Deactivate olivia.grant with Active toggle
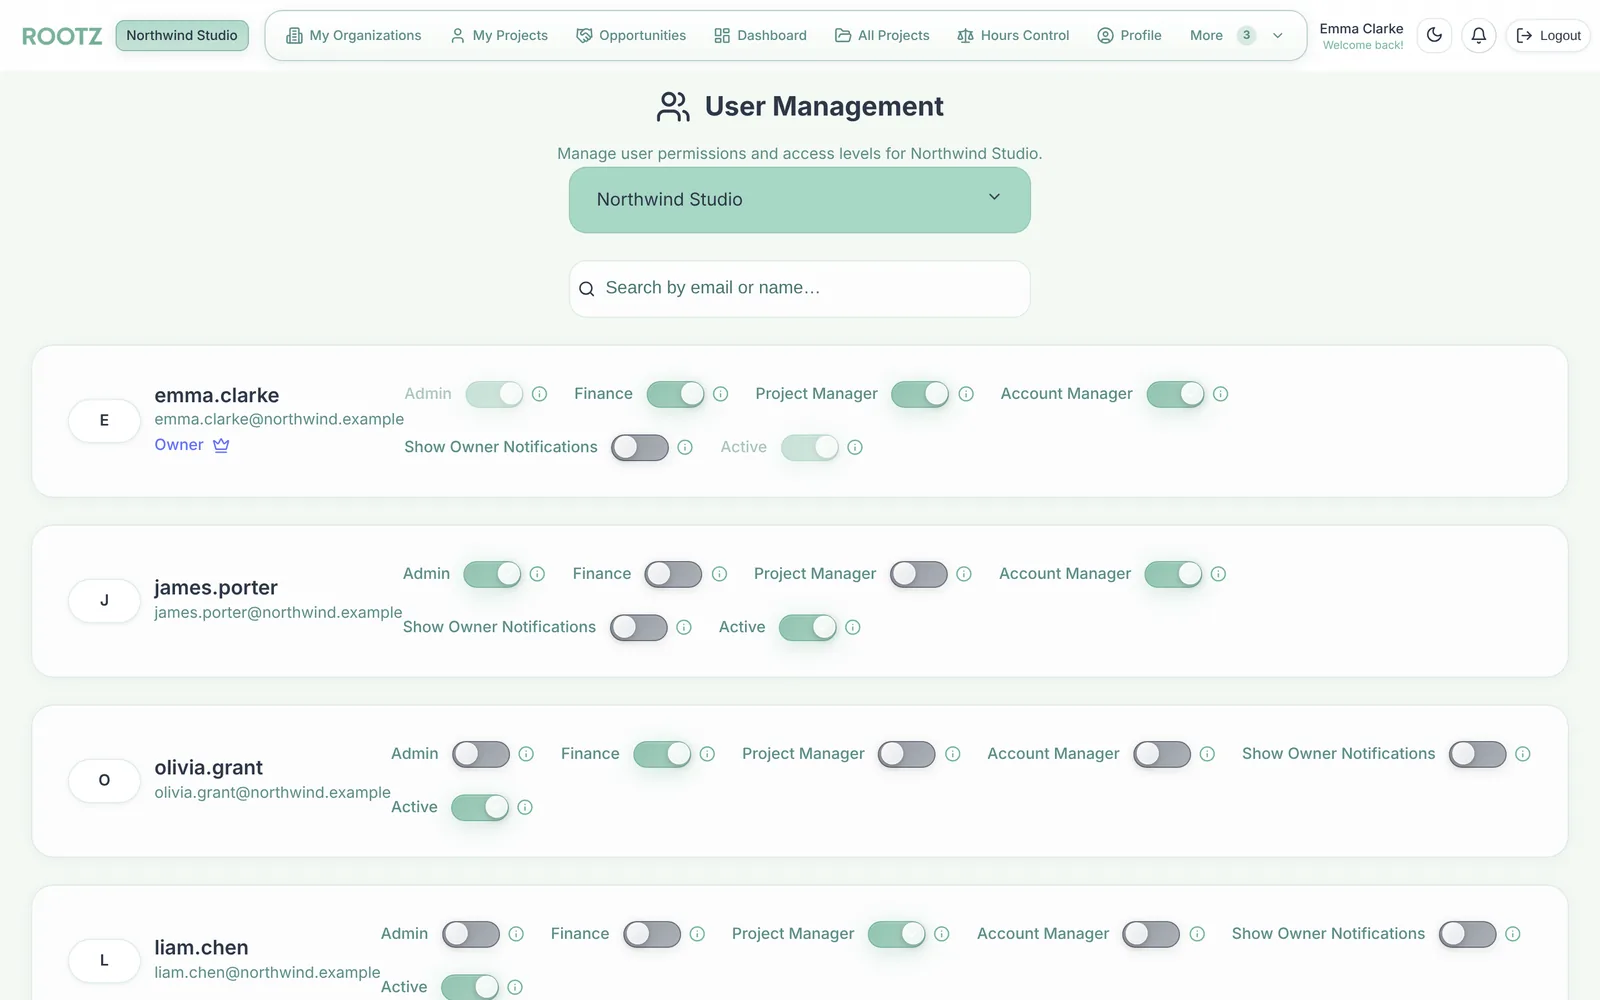The height and width of the screenshot is (1000, 1600). 480,807
